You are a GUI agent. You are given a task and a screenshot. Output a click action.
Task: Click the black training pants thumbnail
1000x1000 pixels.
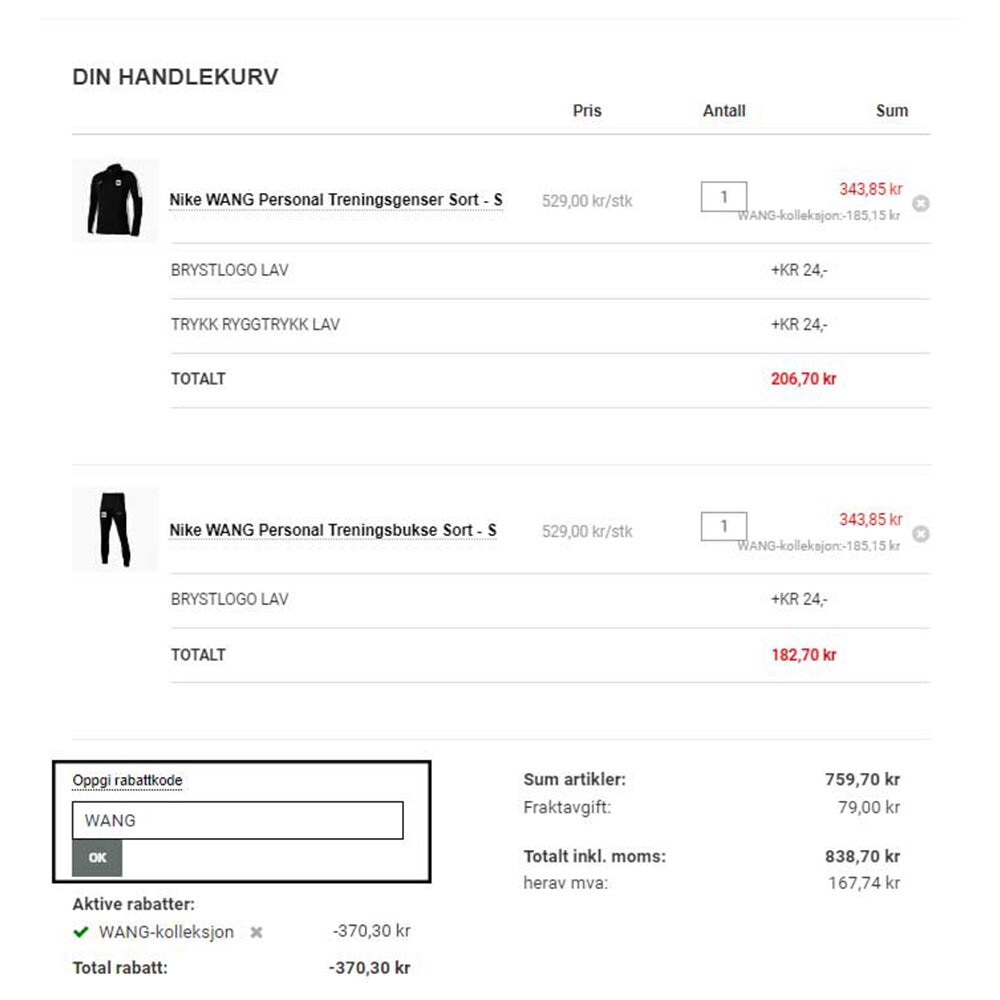pyautogui.click(x=115, y=529)
